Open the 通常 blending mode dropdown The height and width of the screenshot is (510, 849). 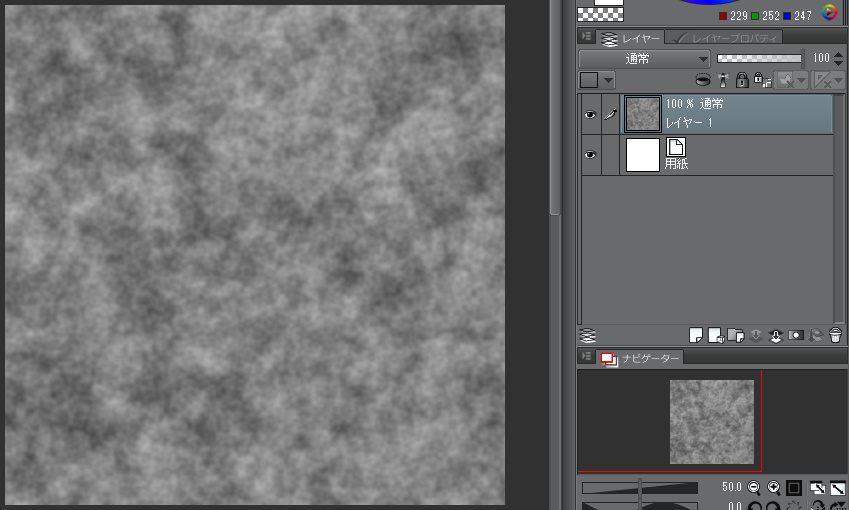644,58
